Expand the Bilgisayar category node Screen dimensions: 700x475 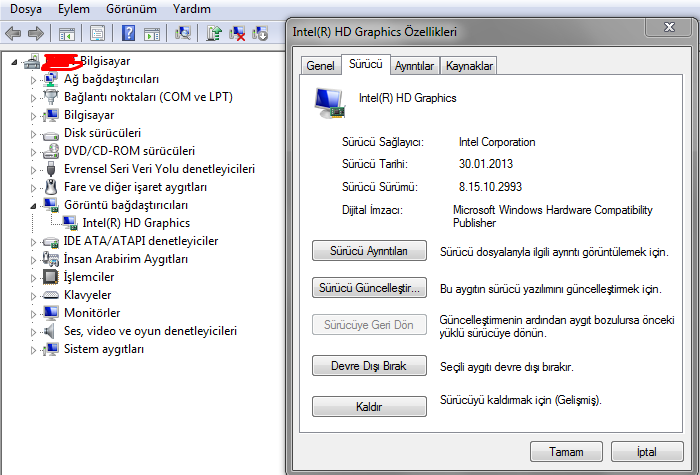(x=33, y=116)
